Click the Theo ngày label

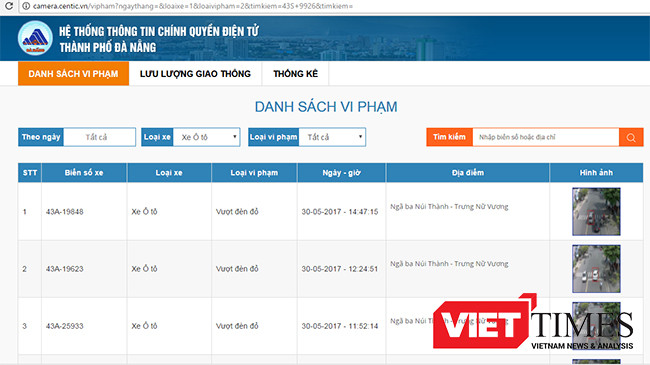[x=41, y=137]
